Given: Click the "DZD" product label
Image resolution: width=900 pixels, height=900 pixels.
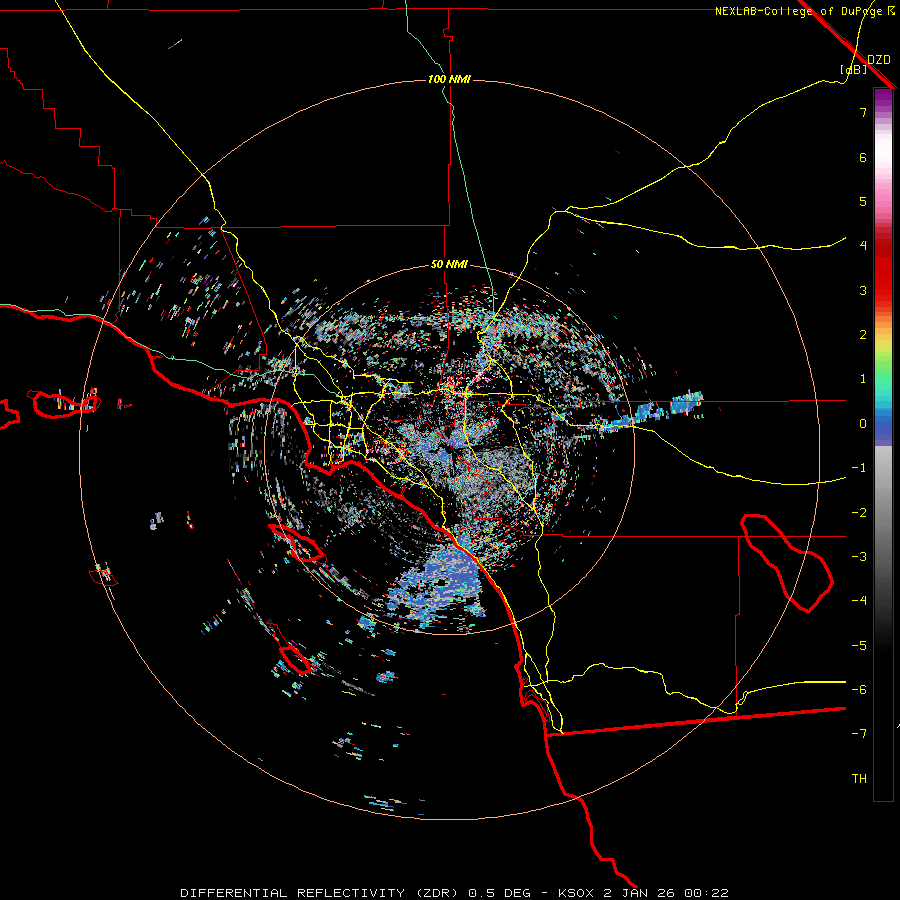Looking at the screenshot, I should click(x=879, y=60).
